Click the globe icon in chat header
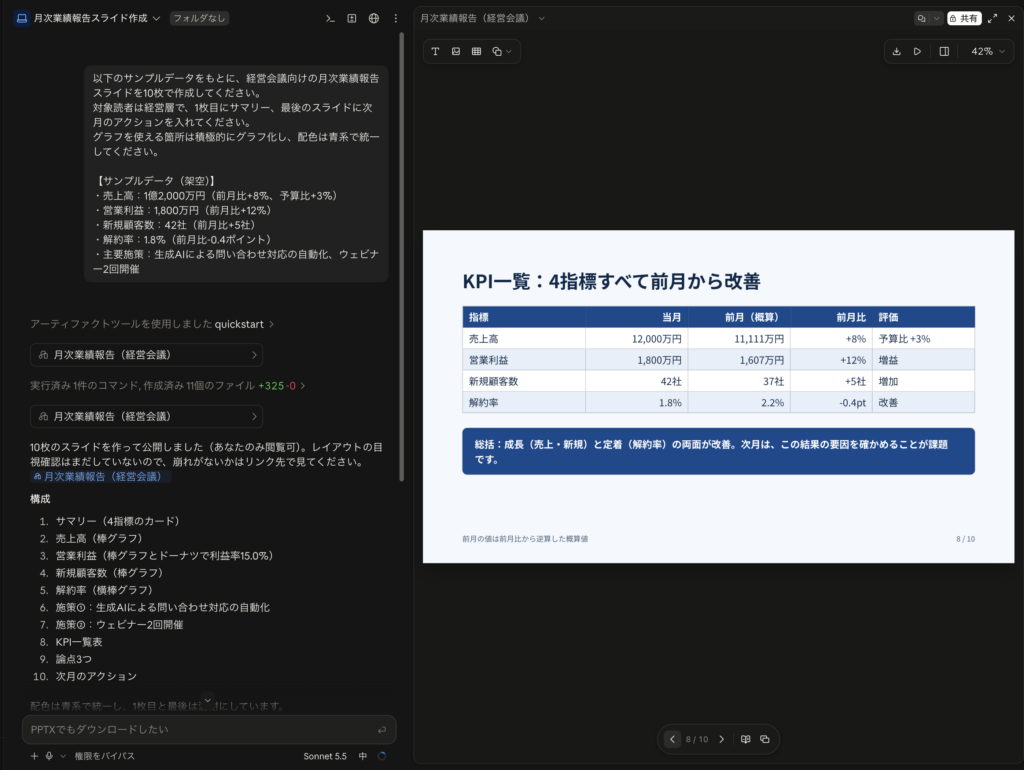The height and width of the screenshot is (770, 1024). coord(374,18)
